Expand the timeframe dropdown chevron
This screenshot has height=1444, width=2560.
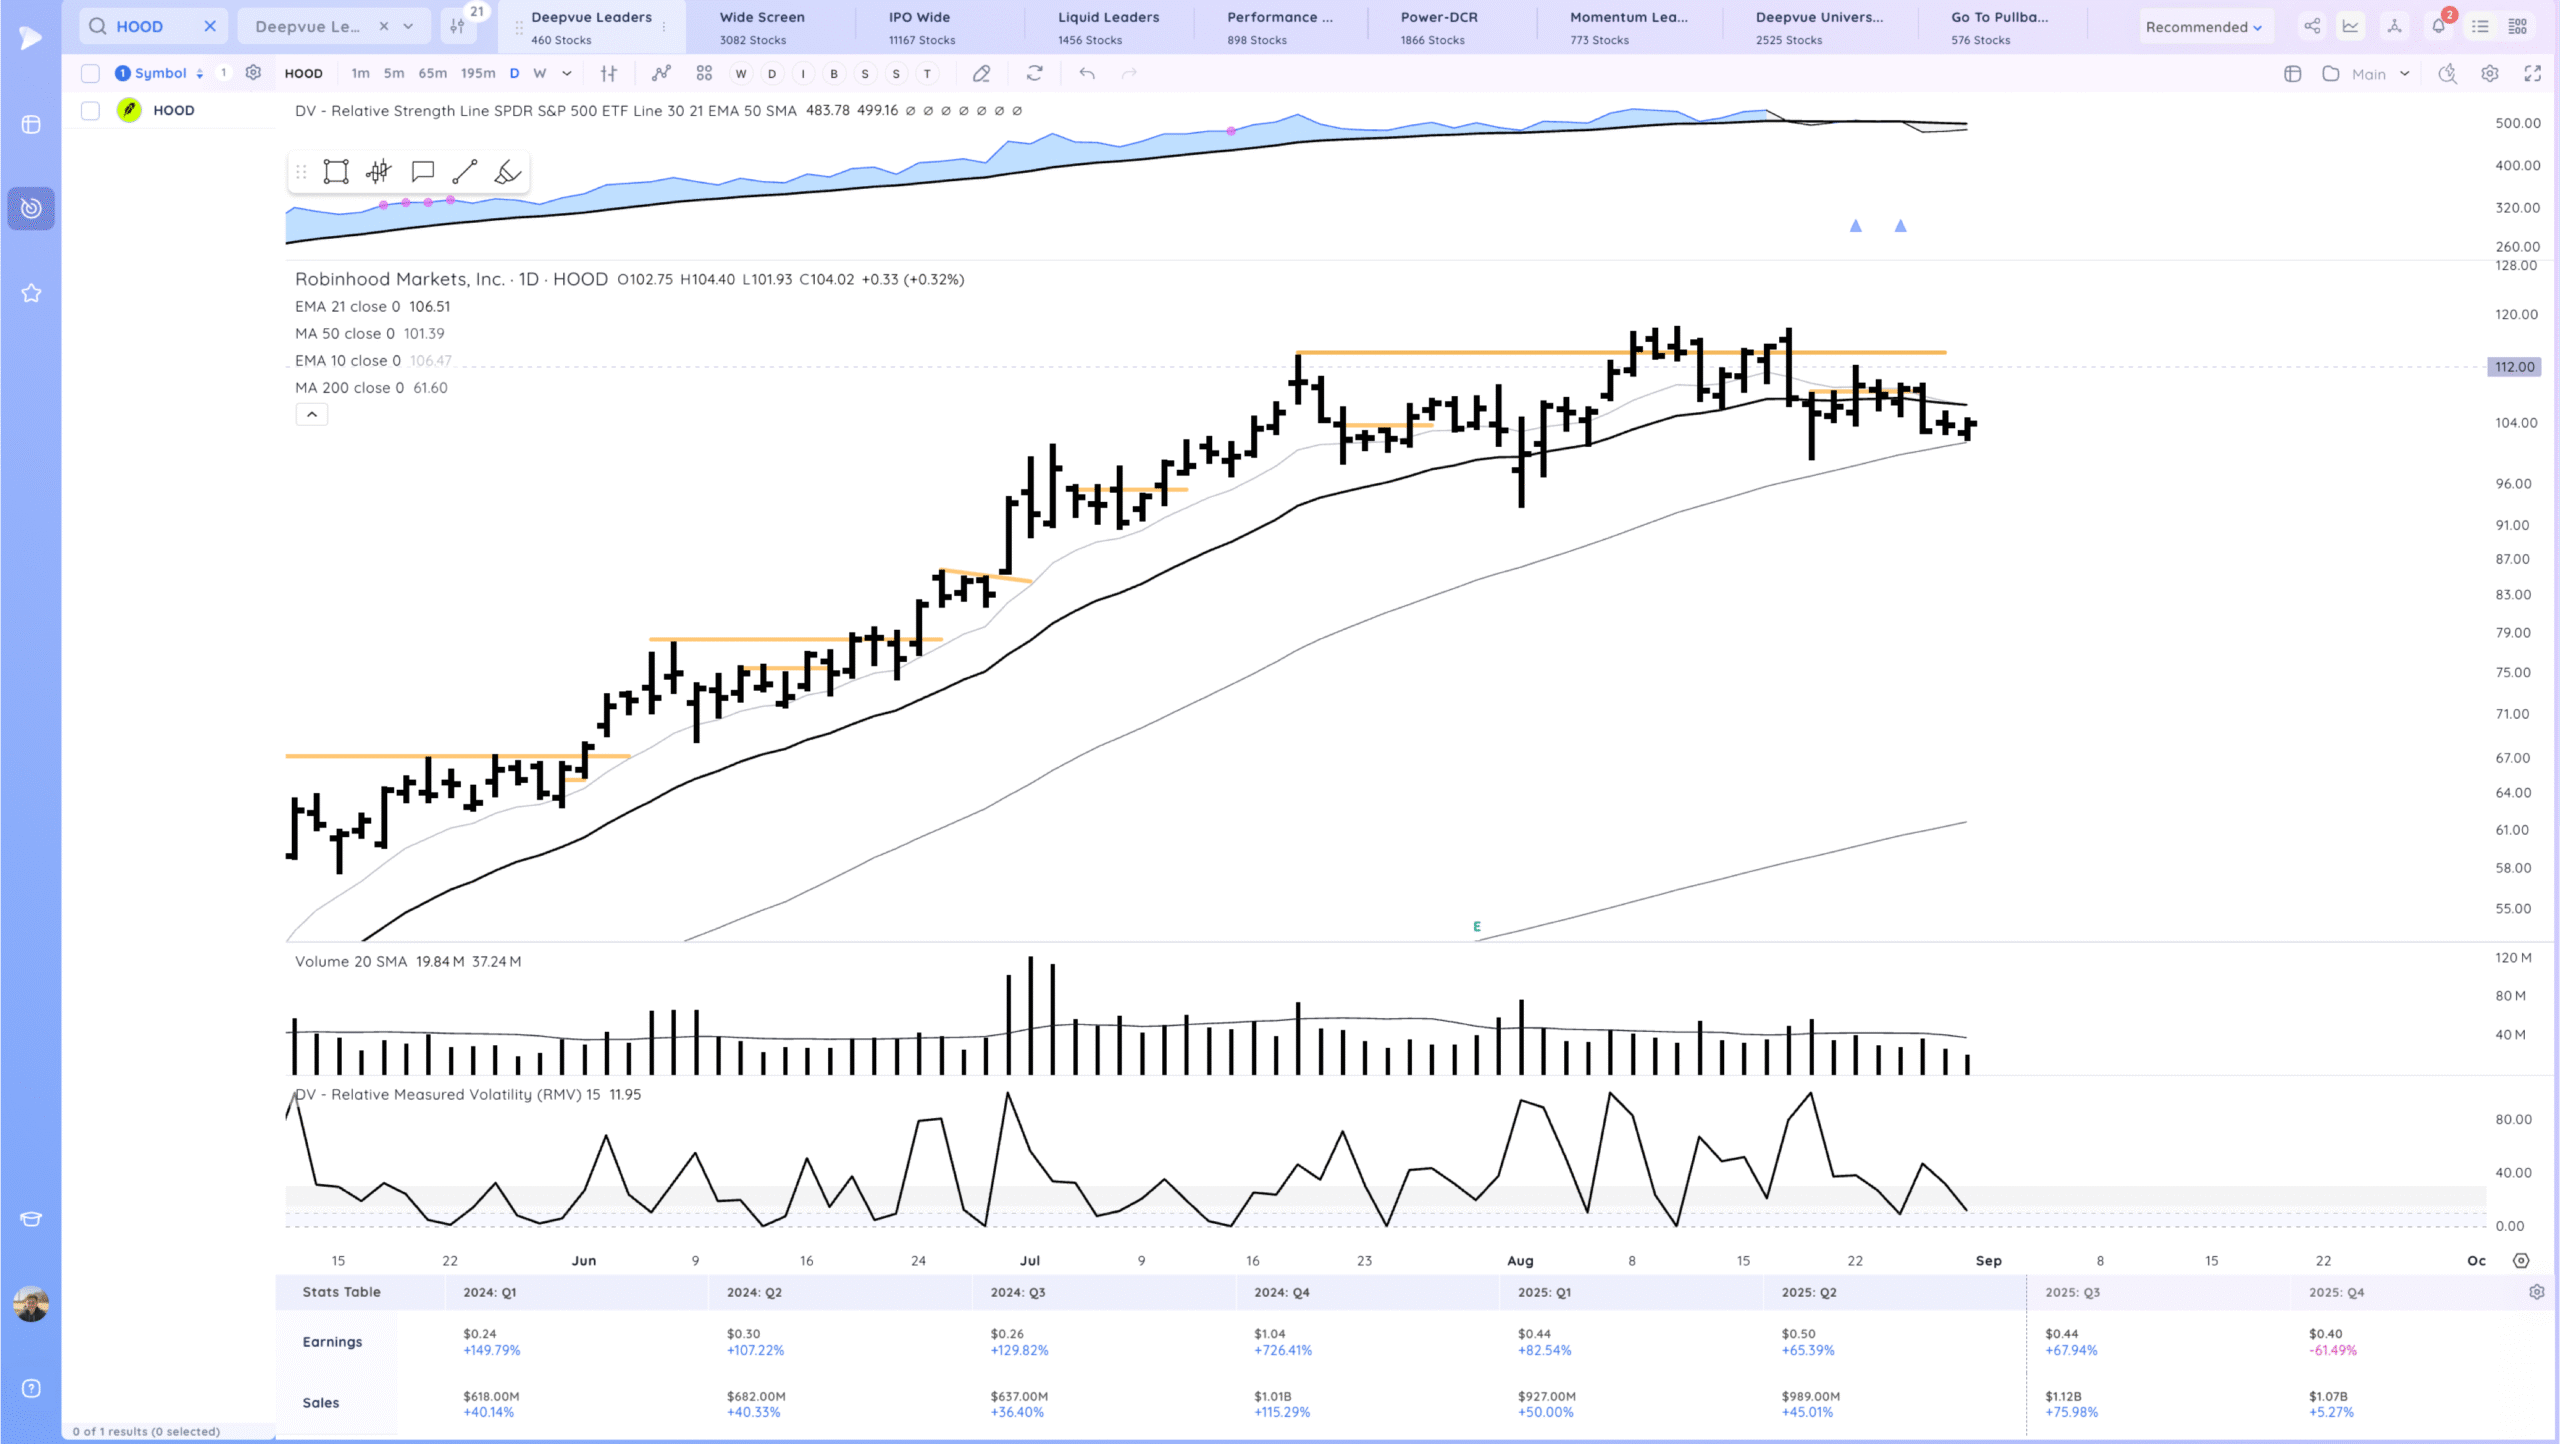[567, 73]
